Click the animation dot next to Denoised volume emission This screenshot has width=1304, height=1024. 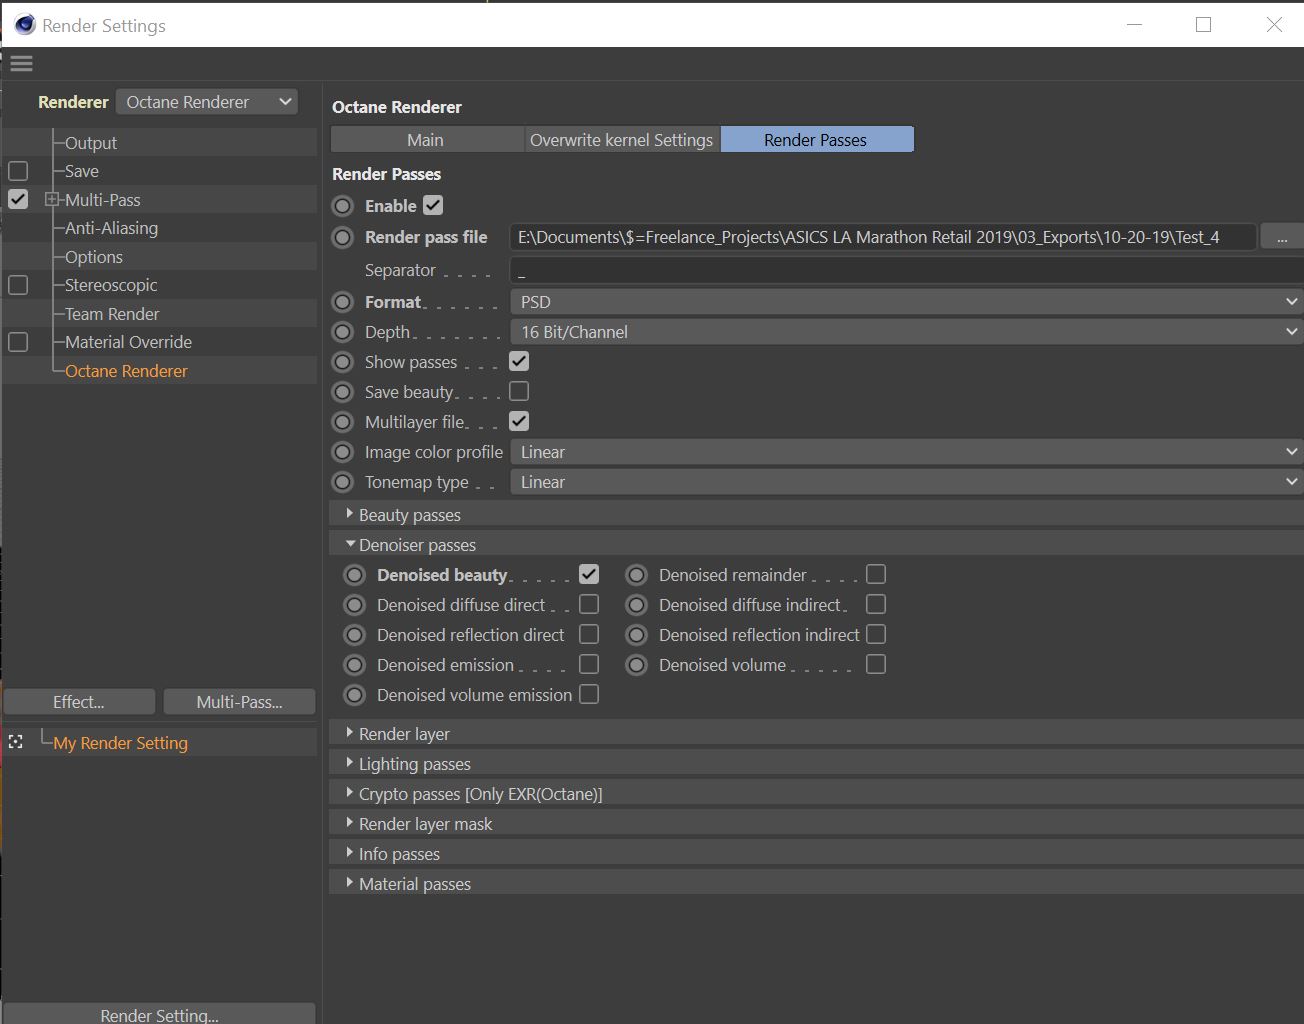coord(355,695)
